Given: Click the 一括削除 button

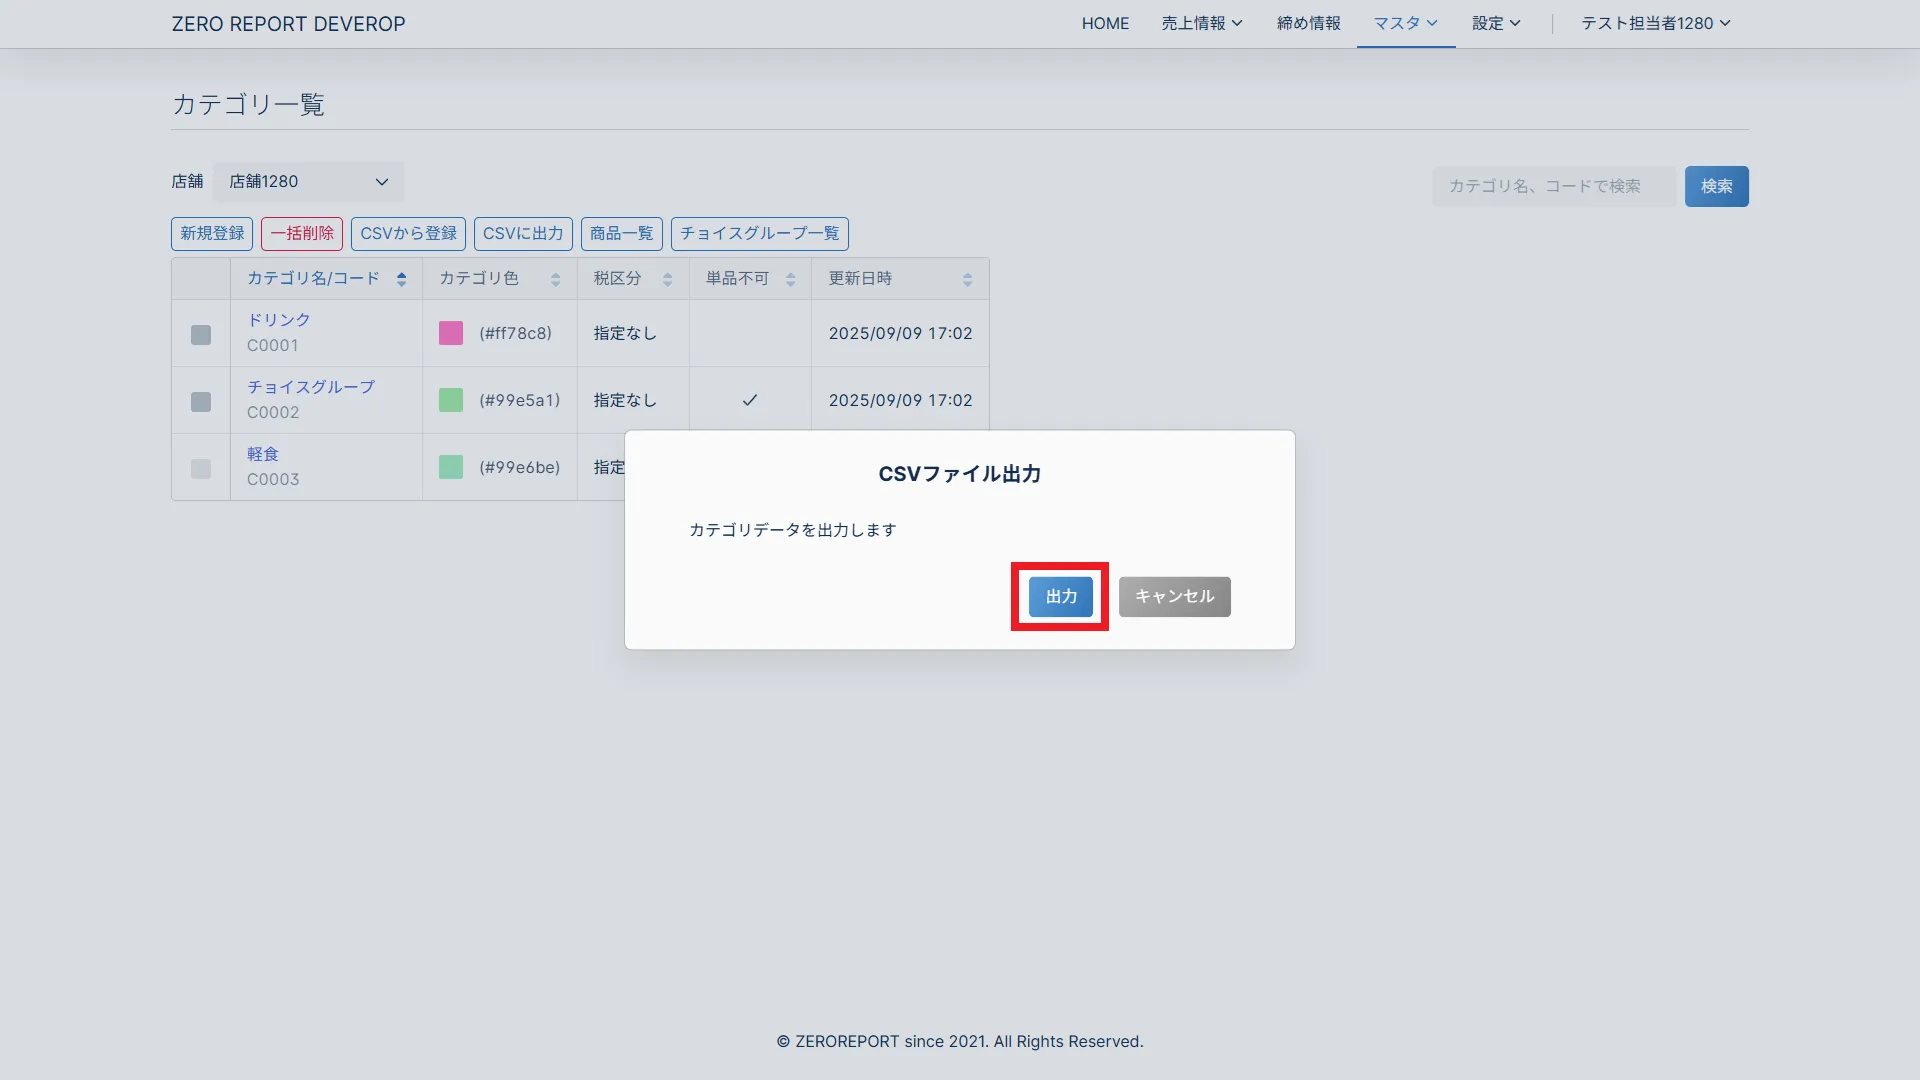Looking at the screenshot, I should tap(302, 234).
